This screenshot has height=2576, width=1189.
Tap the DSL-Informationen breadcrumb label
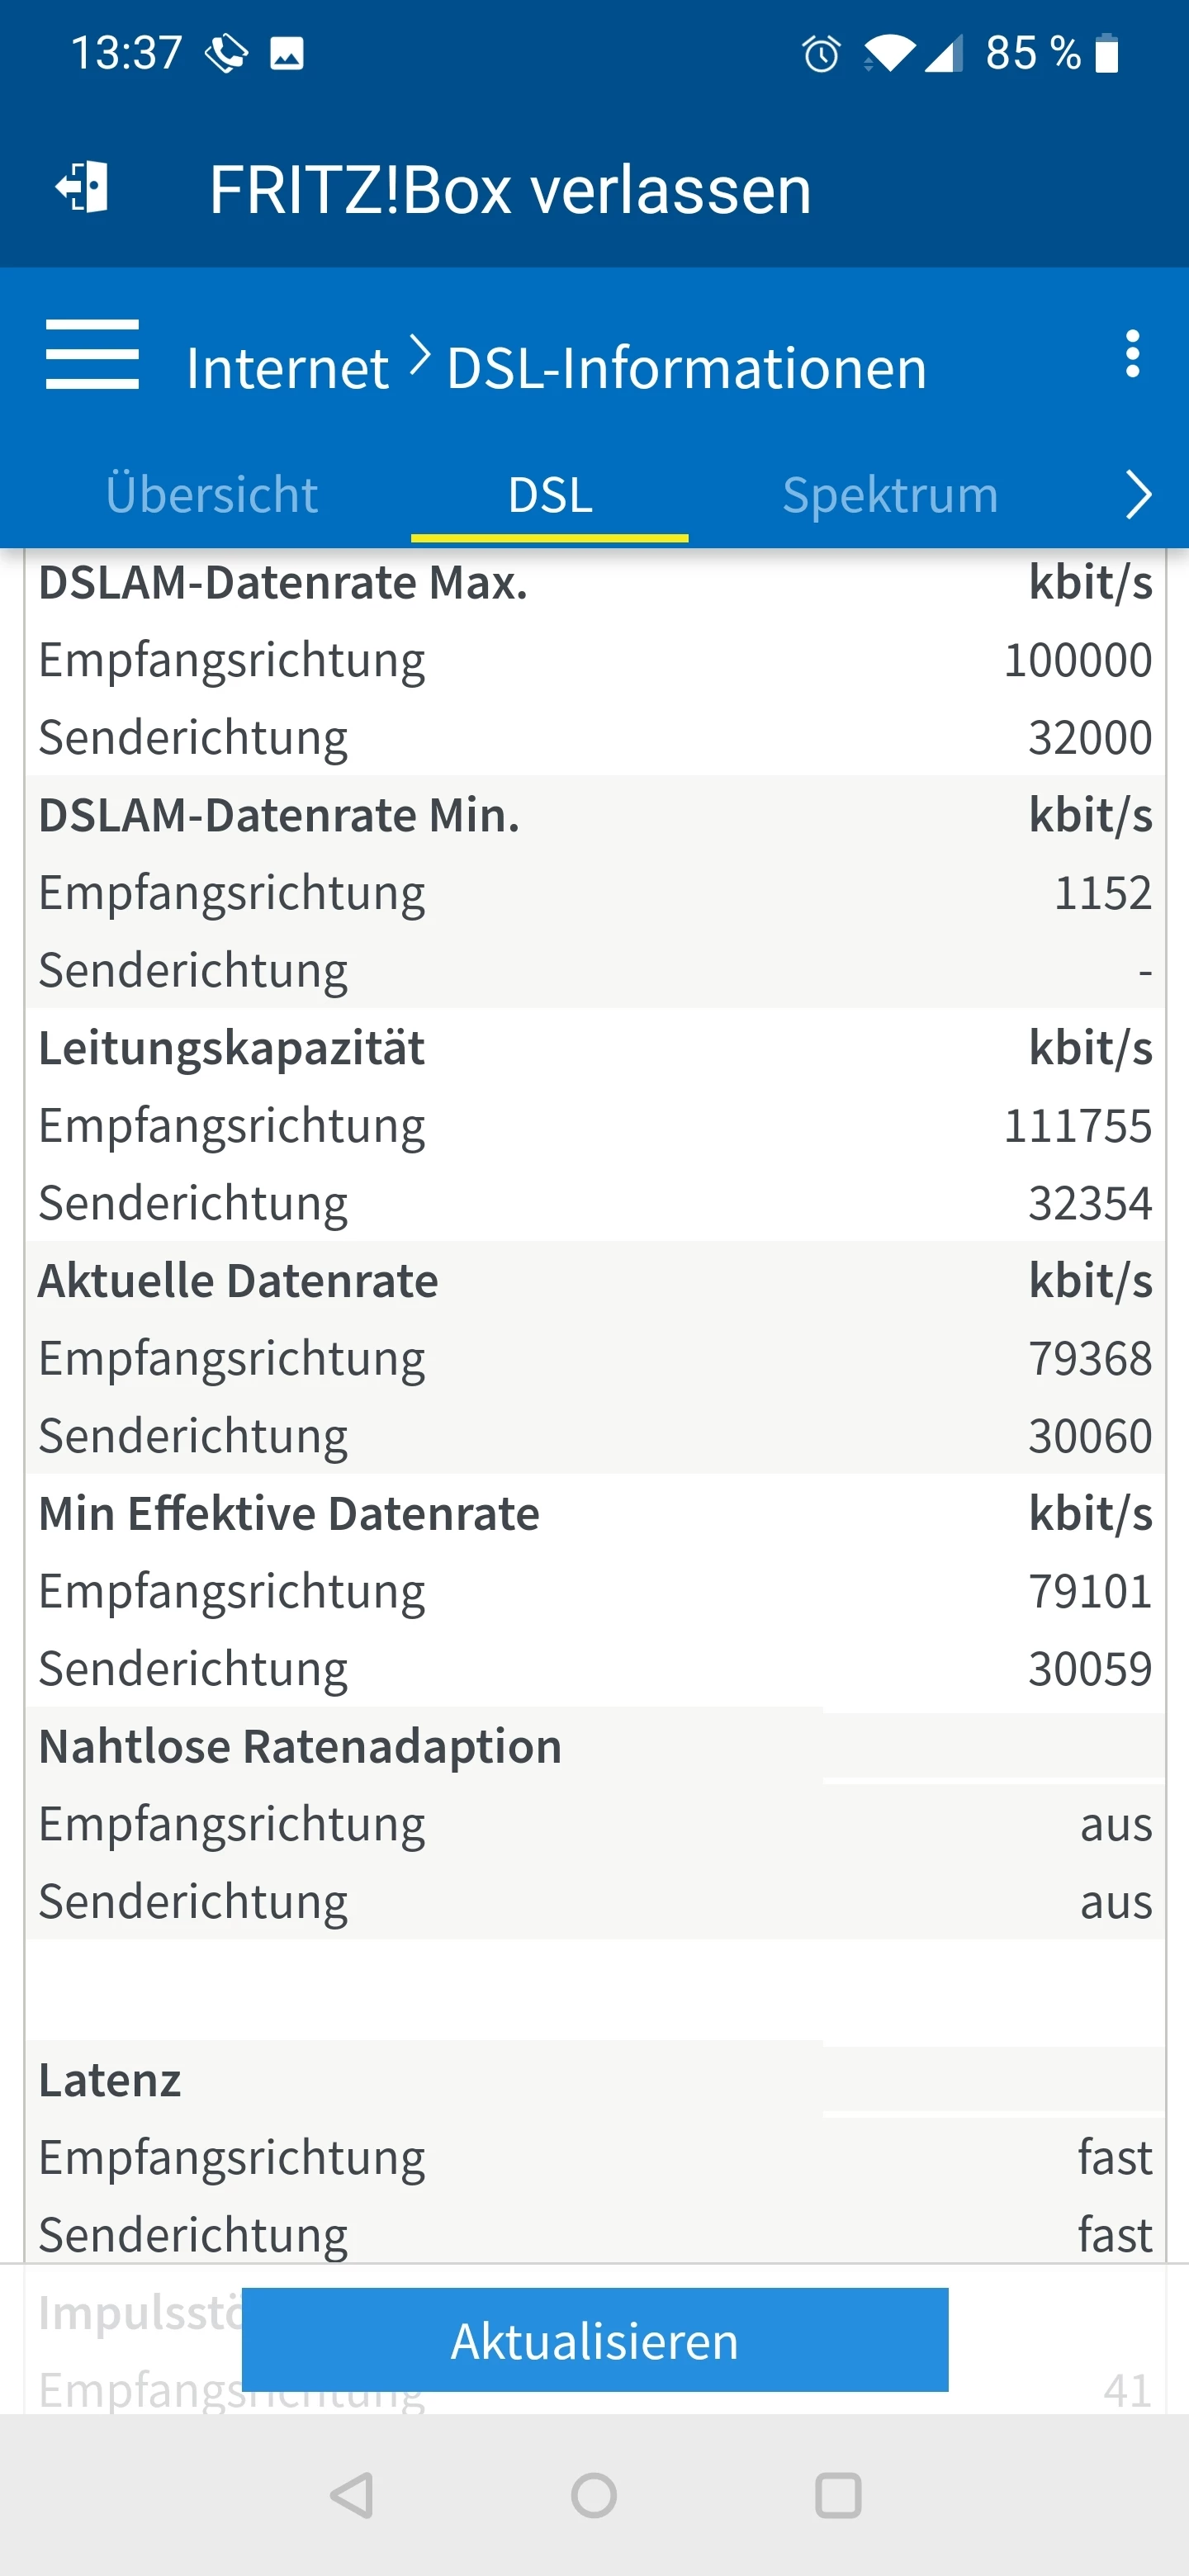coord(686,368)
